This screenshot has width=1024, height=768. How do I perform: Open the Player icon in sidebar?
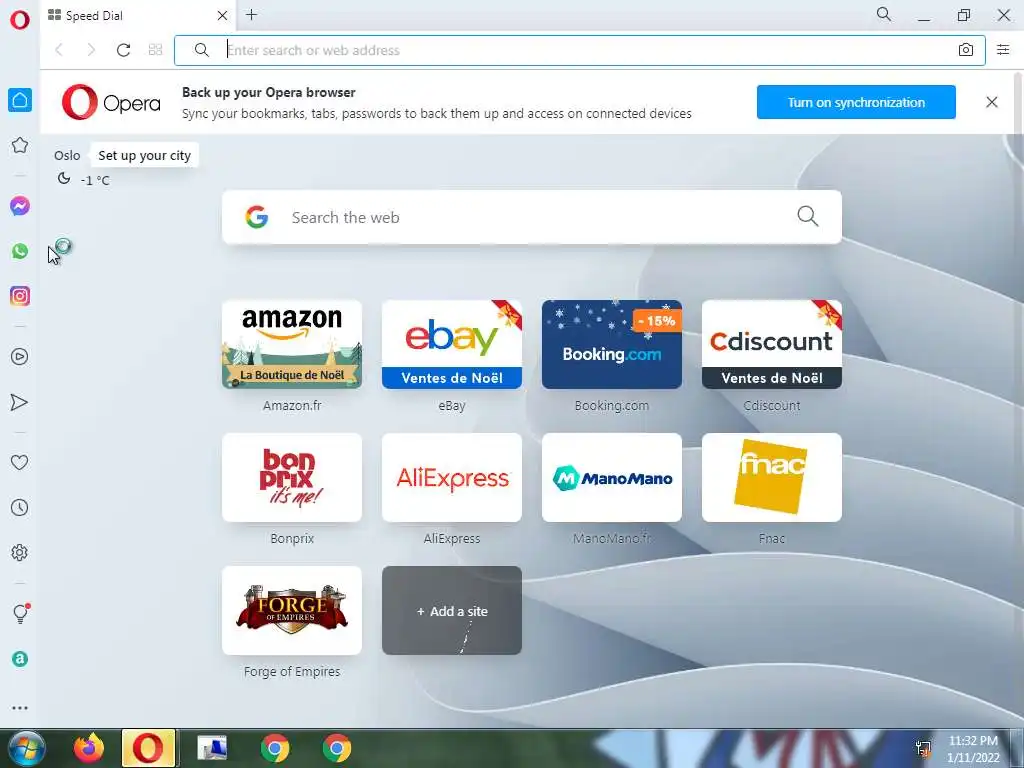tap(20, 357)
